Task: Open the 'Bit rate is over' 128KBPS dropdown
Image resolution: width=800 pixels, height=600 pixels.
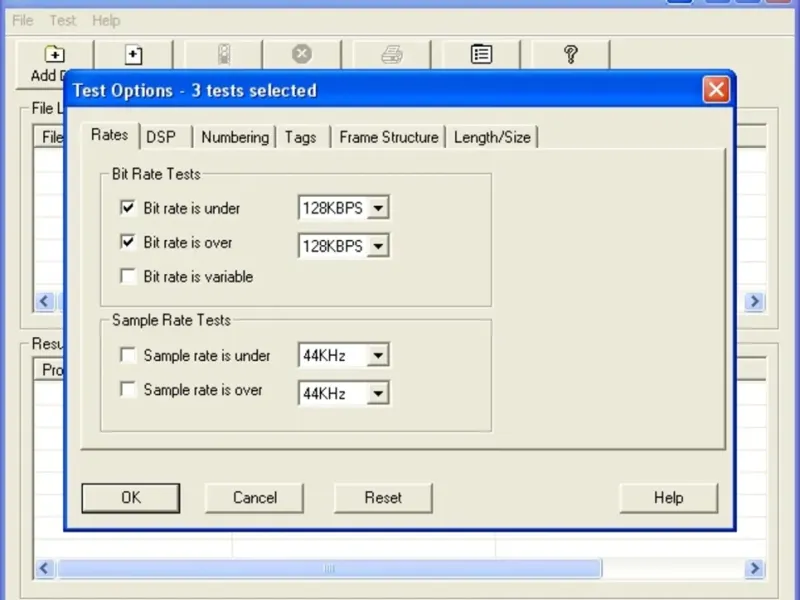Action: (378, 246)
